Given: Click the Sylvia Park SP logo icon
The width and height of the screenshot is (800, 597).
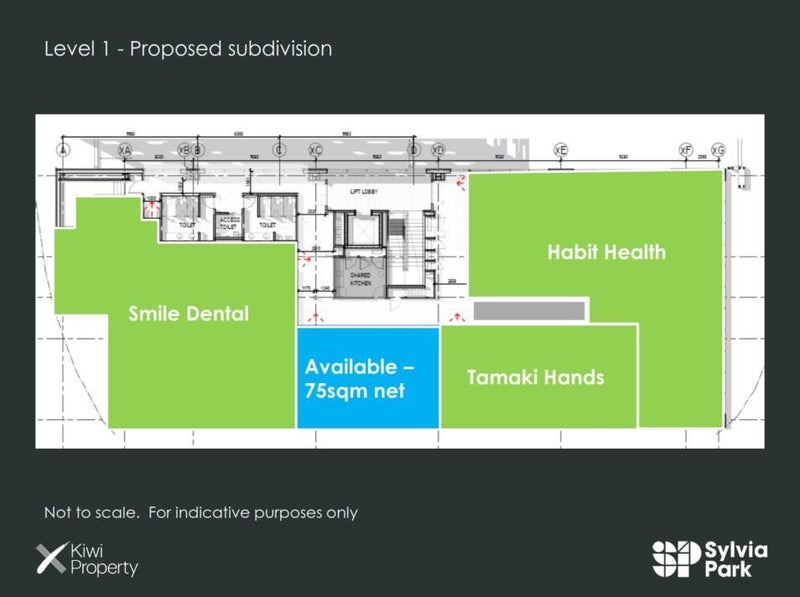Looking at the screenshot, I should (672, 558).
